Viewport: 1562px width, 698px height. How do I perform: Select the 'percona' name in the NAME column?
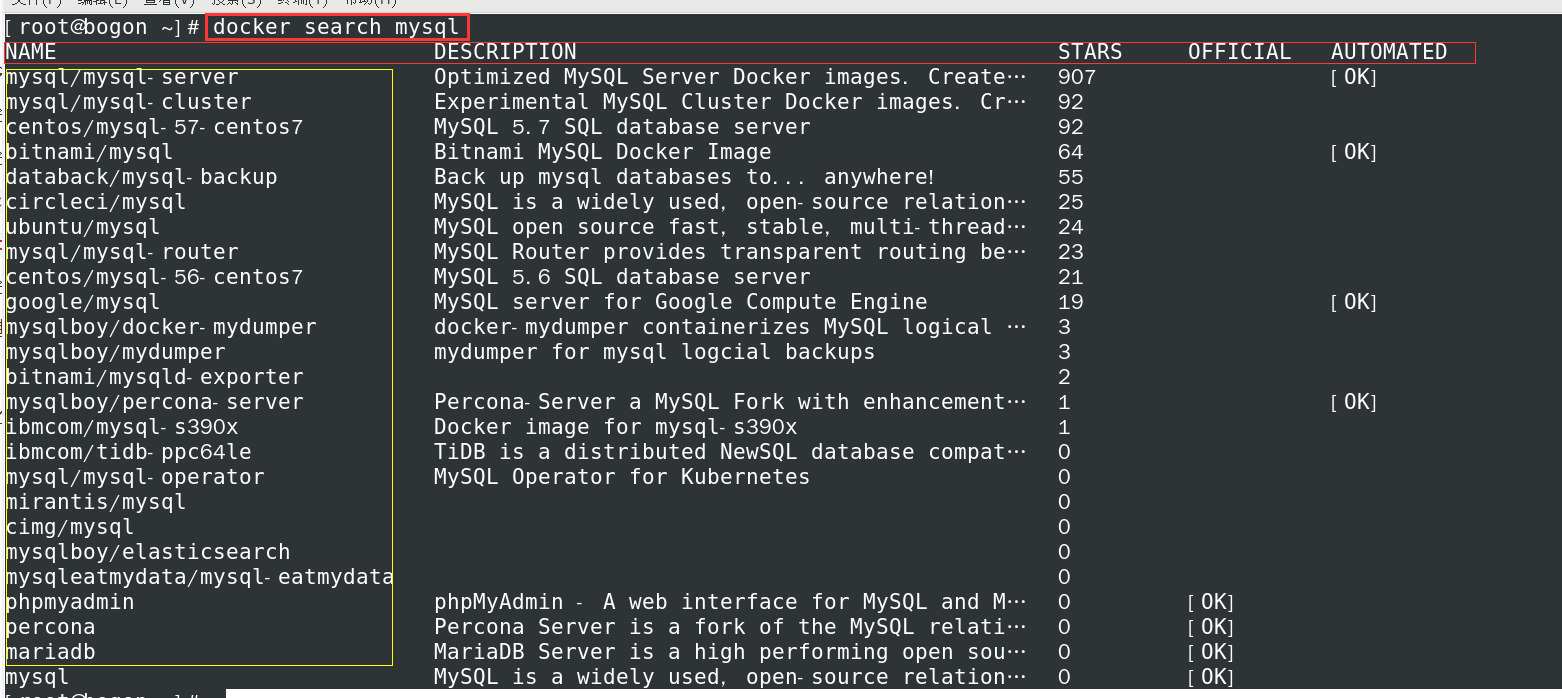[50, 627]
